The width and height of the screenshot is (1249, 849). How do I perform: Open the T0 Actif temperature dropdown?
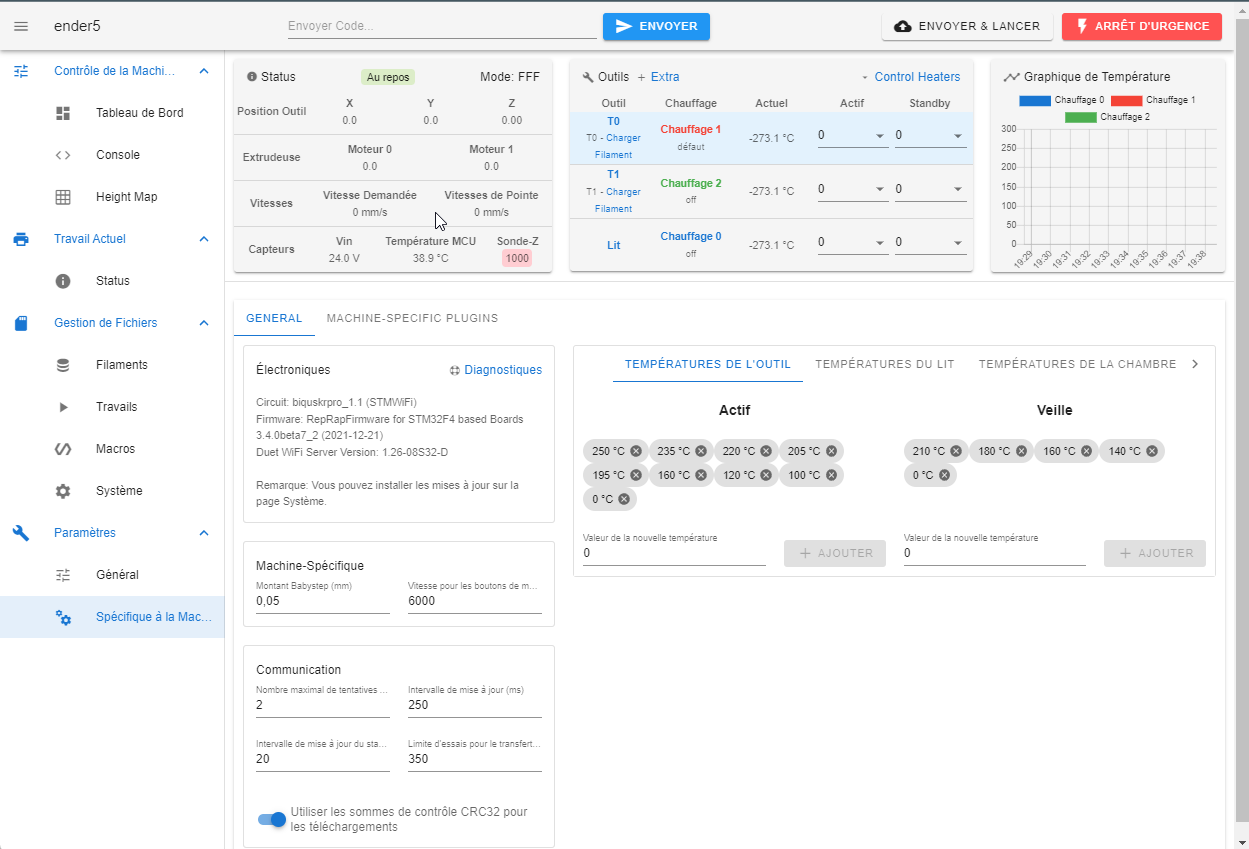tap(853, 135)
